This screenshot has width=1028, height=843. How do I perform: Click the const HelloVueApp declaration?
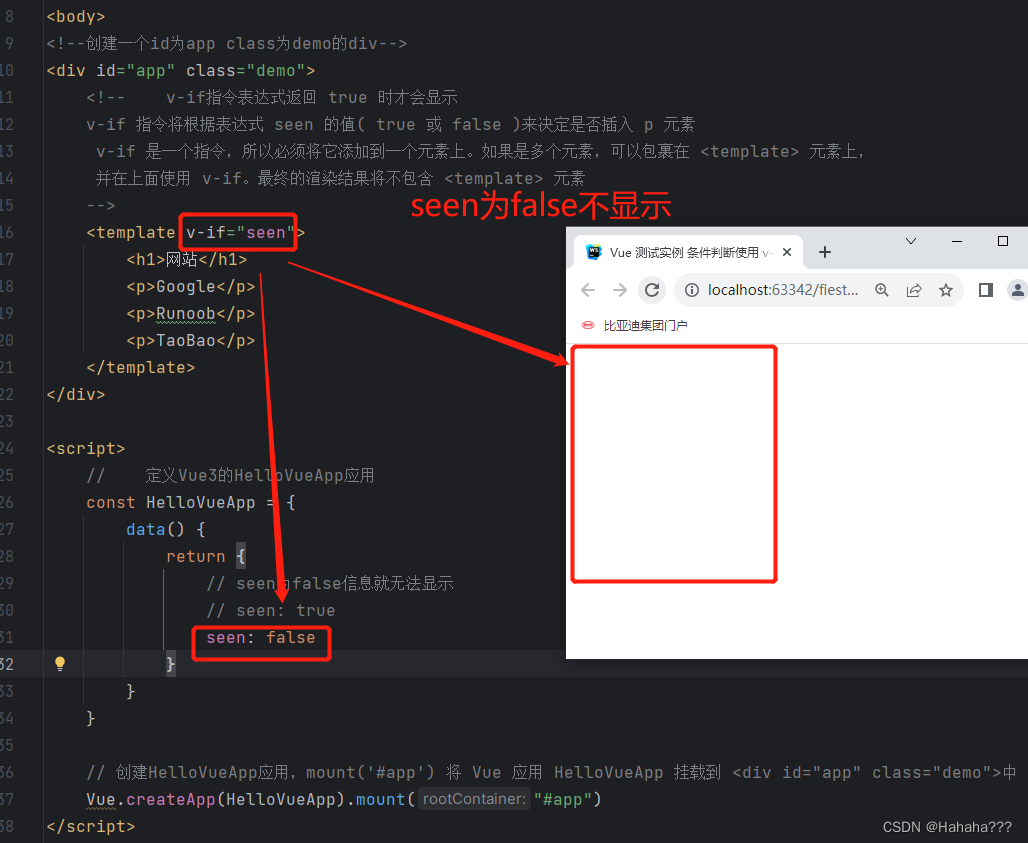(190, 502)
